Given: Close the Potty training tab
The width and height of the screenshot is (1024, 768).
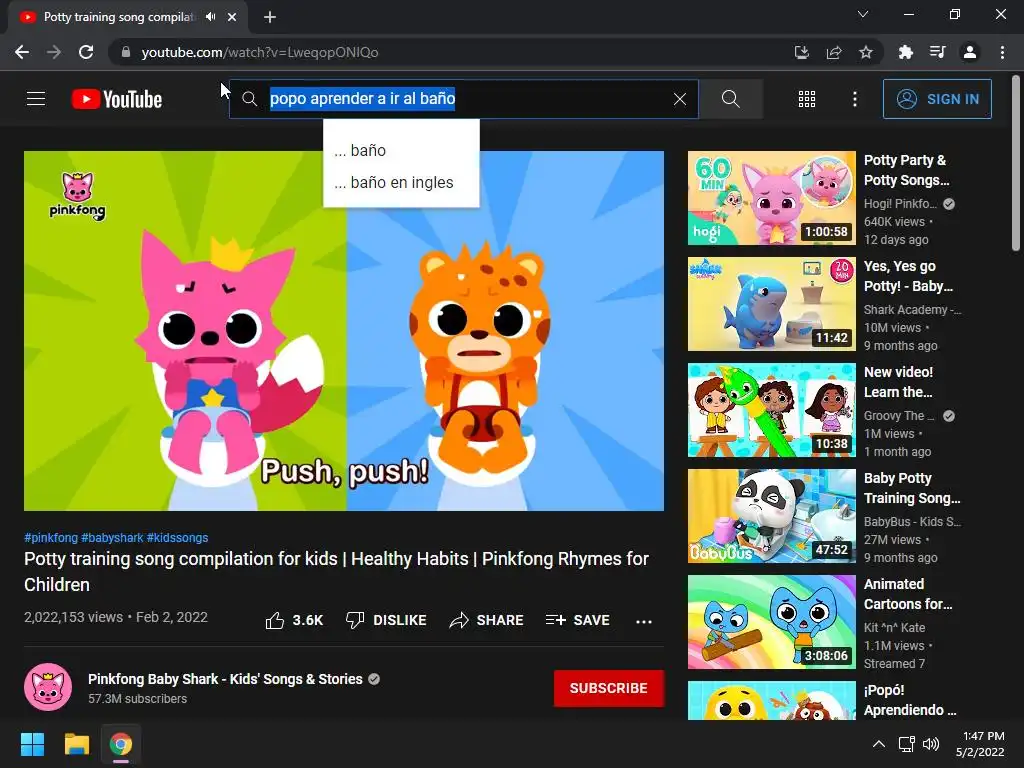Looking at the screenshot, I should (232, 17).
